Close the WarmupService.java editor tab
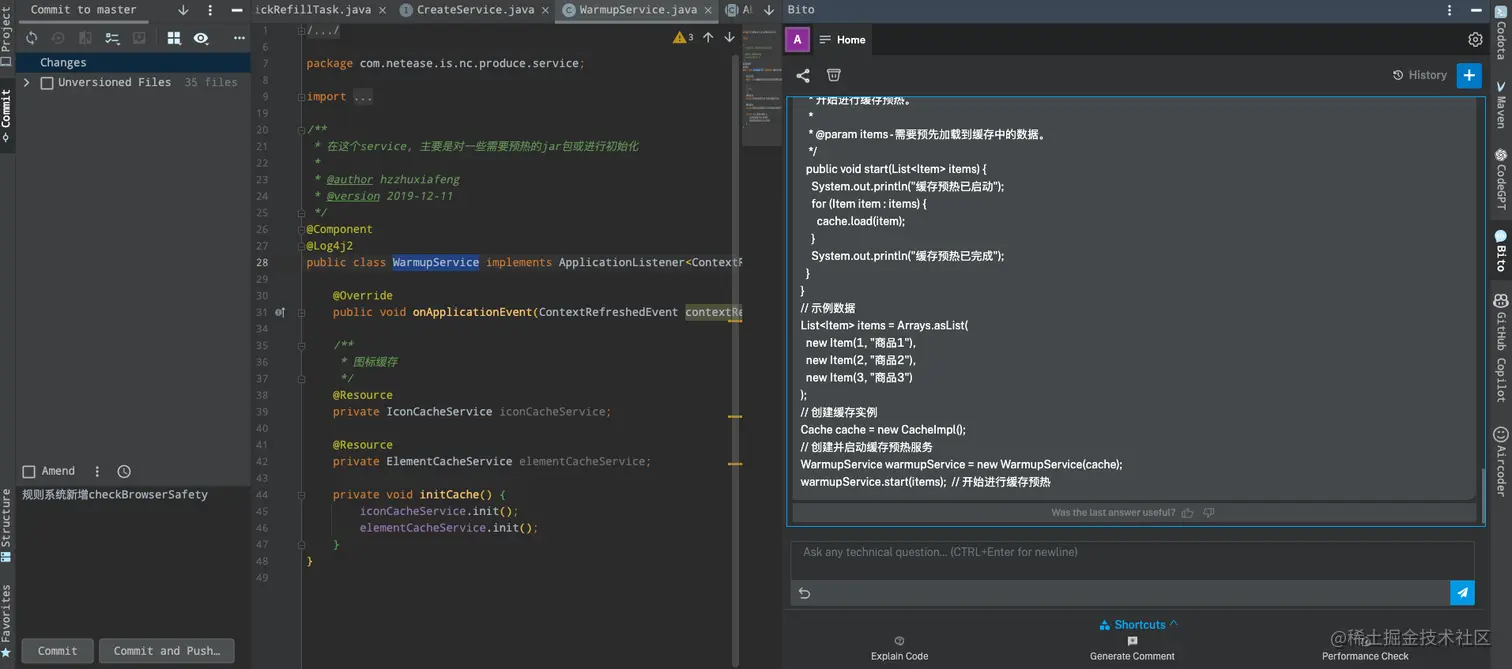The width and height of the screenshot is (1512, 669). pyautogui.click(x=707, y=10)
